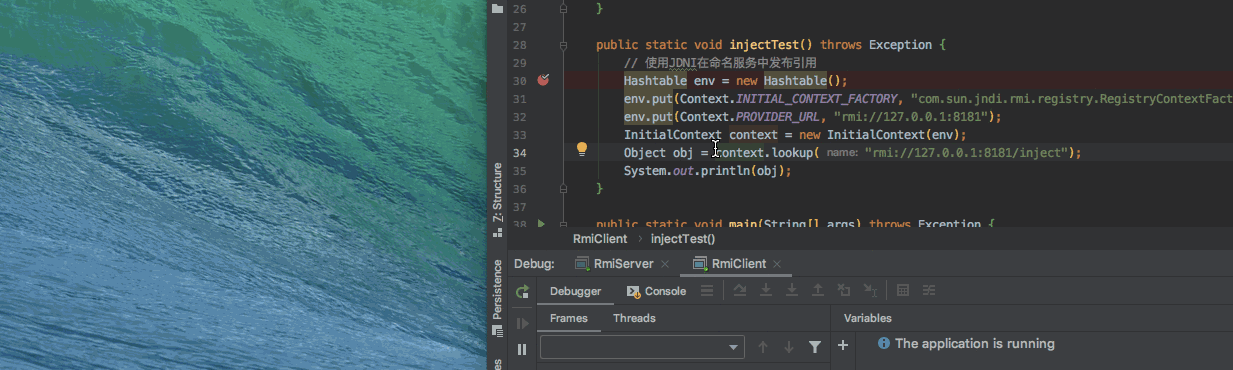Click the RmiClient breadcrumb
Viewport: 1233px width, 370px height.
599,239
